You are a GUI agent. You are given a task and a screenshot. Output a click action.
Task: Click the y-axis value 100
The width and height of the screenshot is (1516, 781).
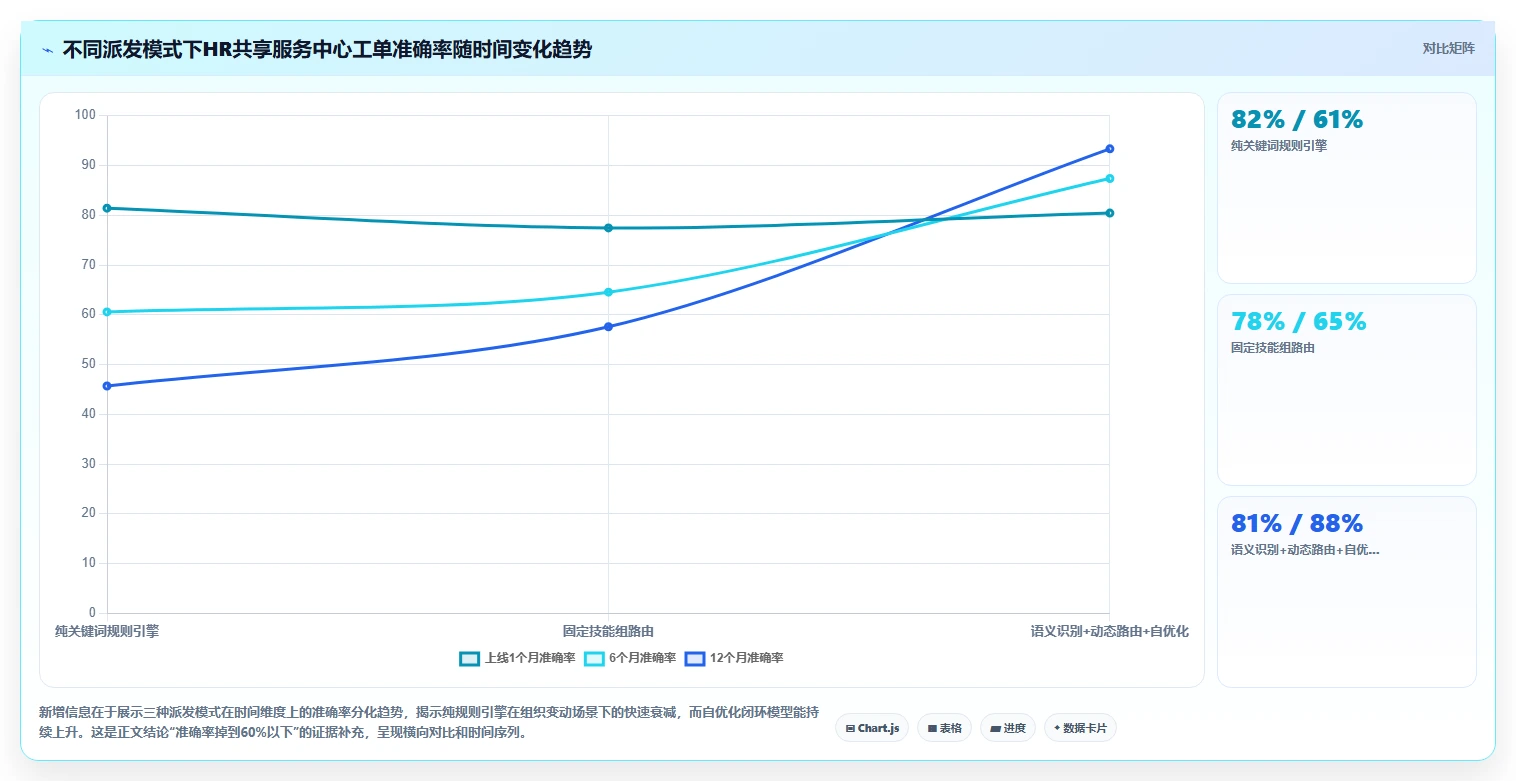point(85,115)
